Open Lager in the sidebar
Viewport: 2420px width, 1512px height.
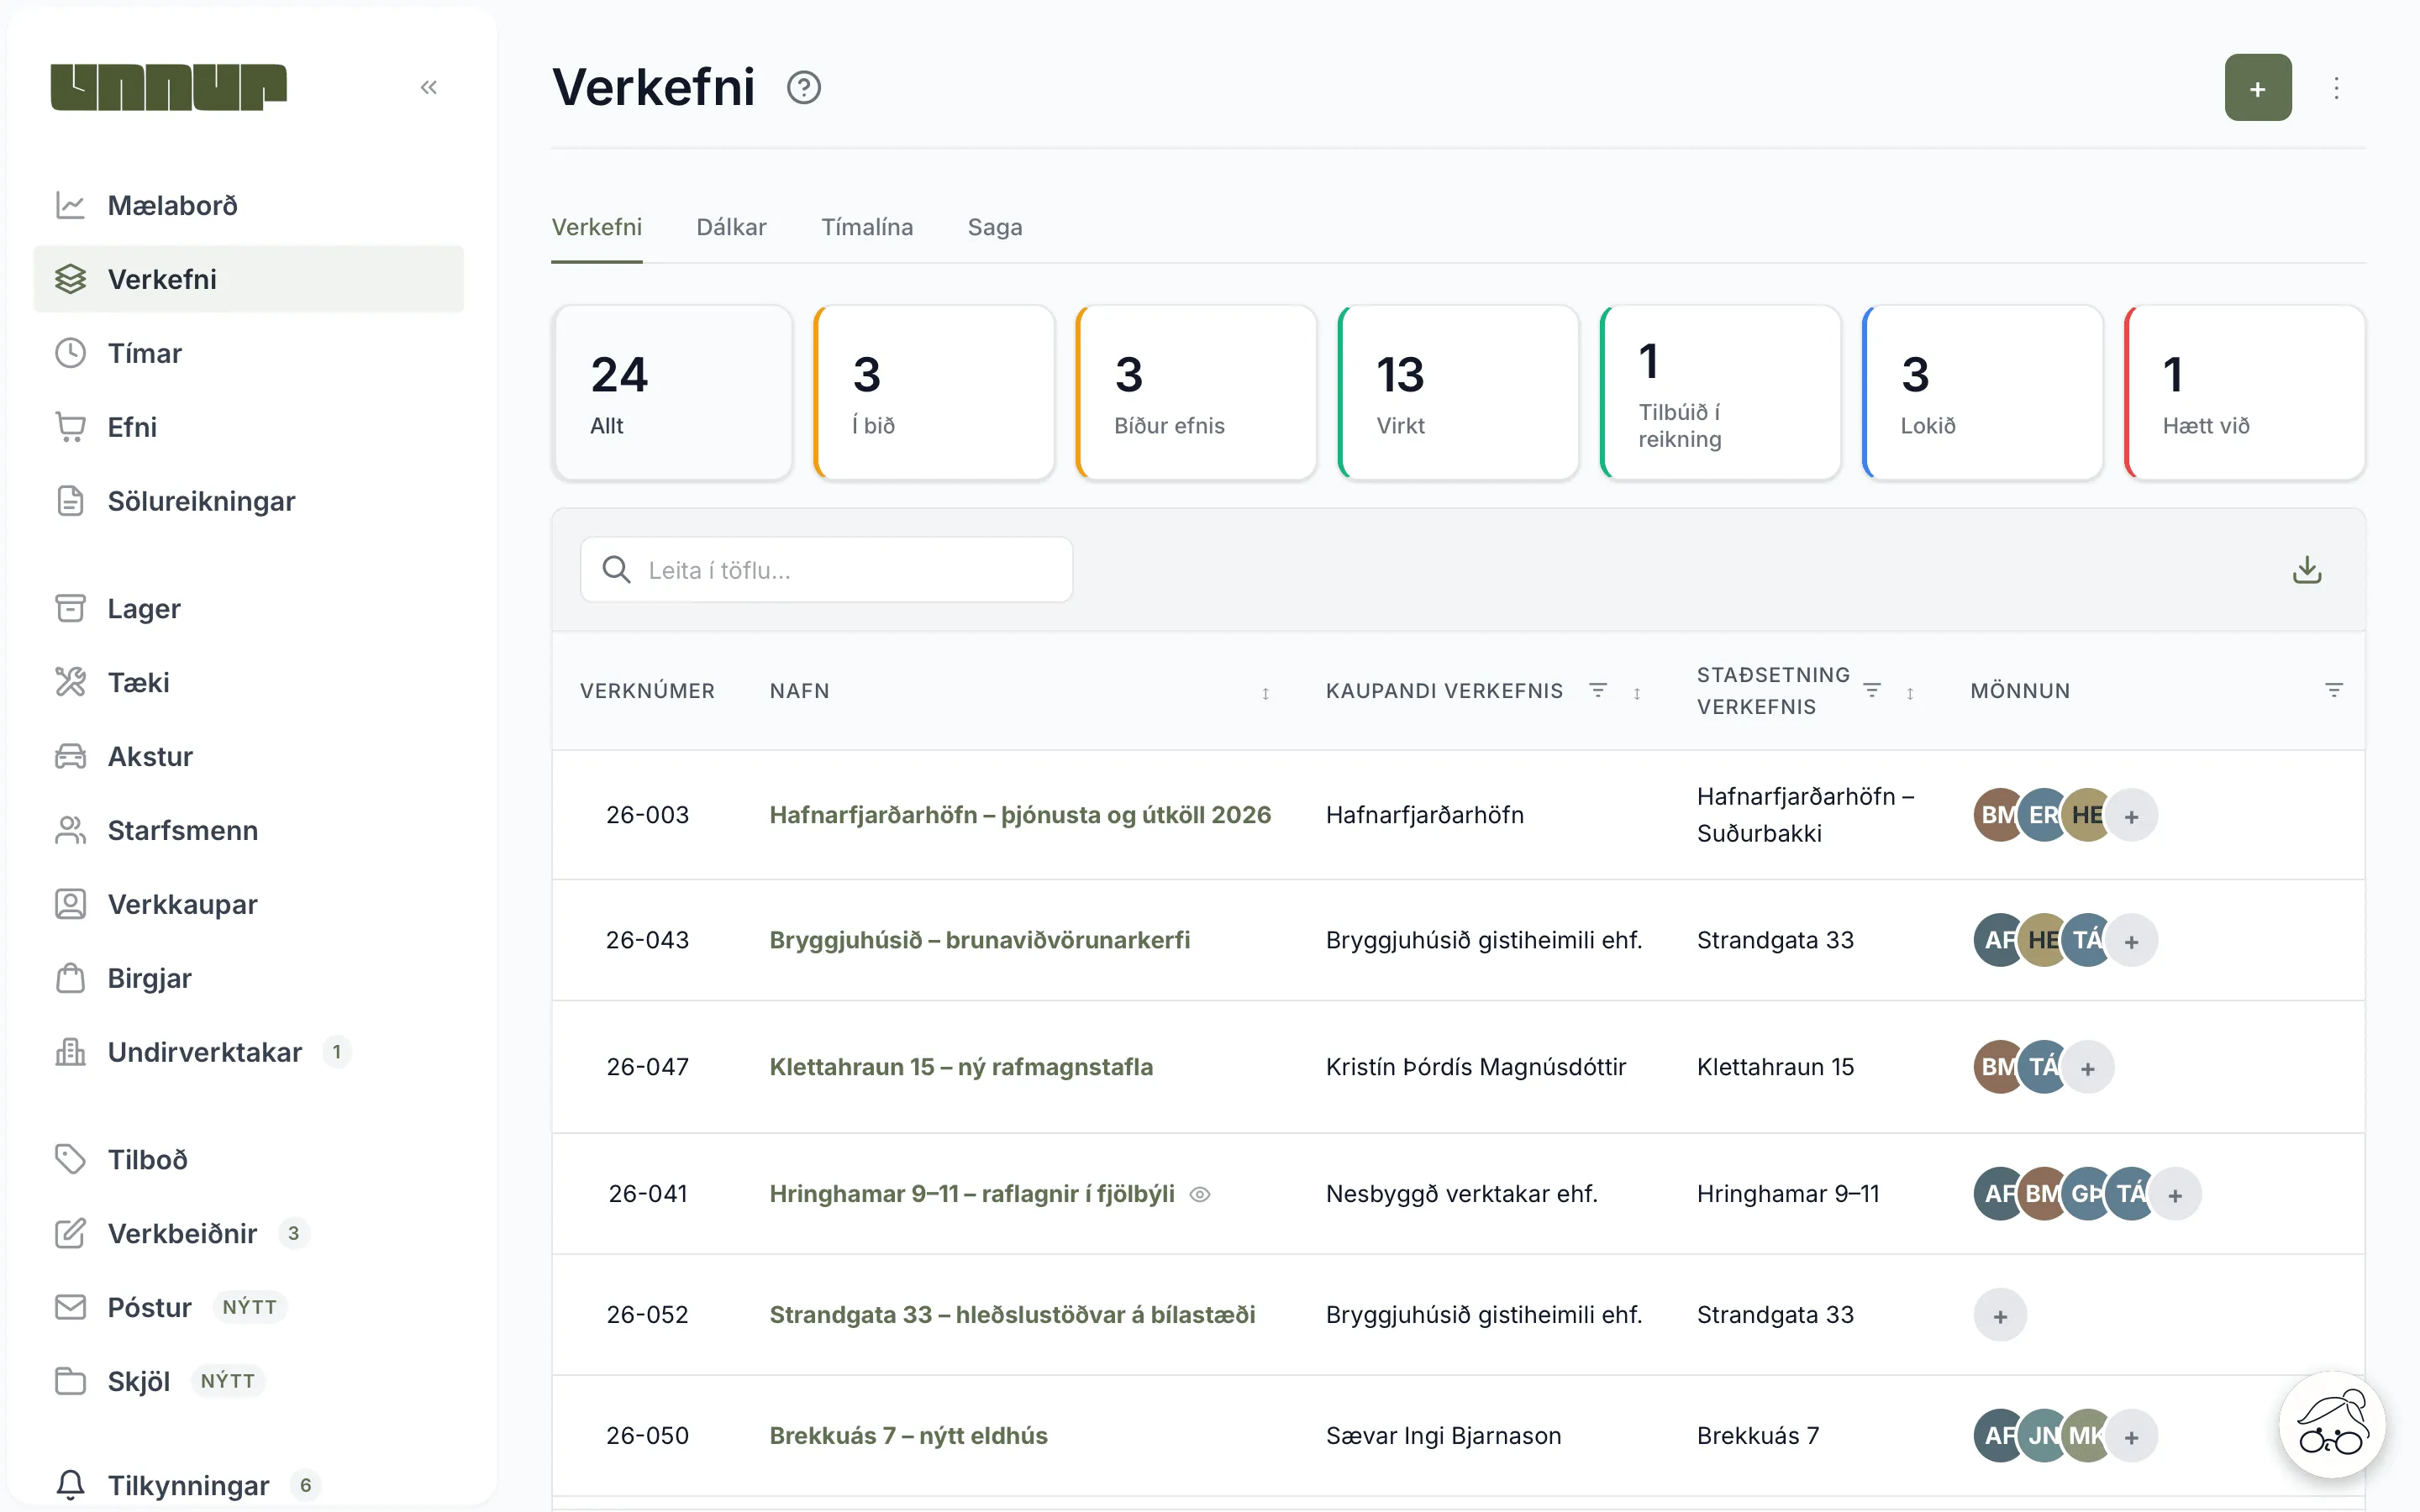pyautogui.click(x=248, y=608)
